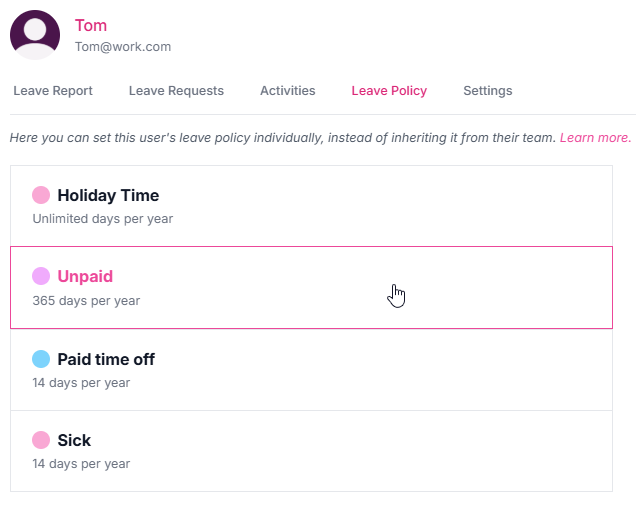The width and height of the screenshot is (636, 509).
Task: Go to the Activities tab
Action: click(288, 90)
